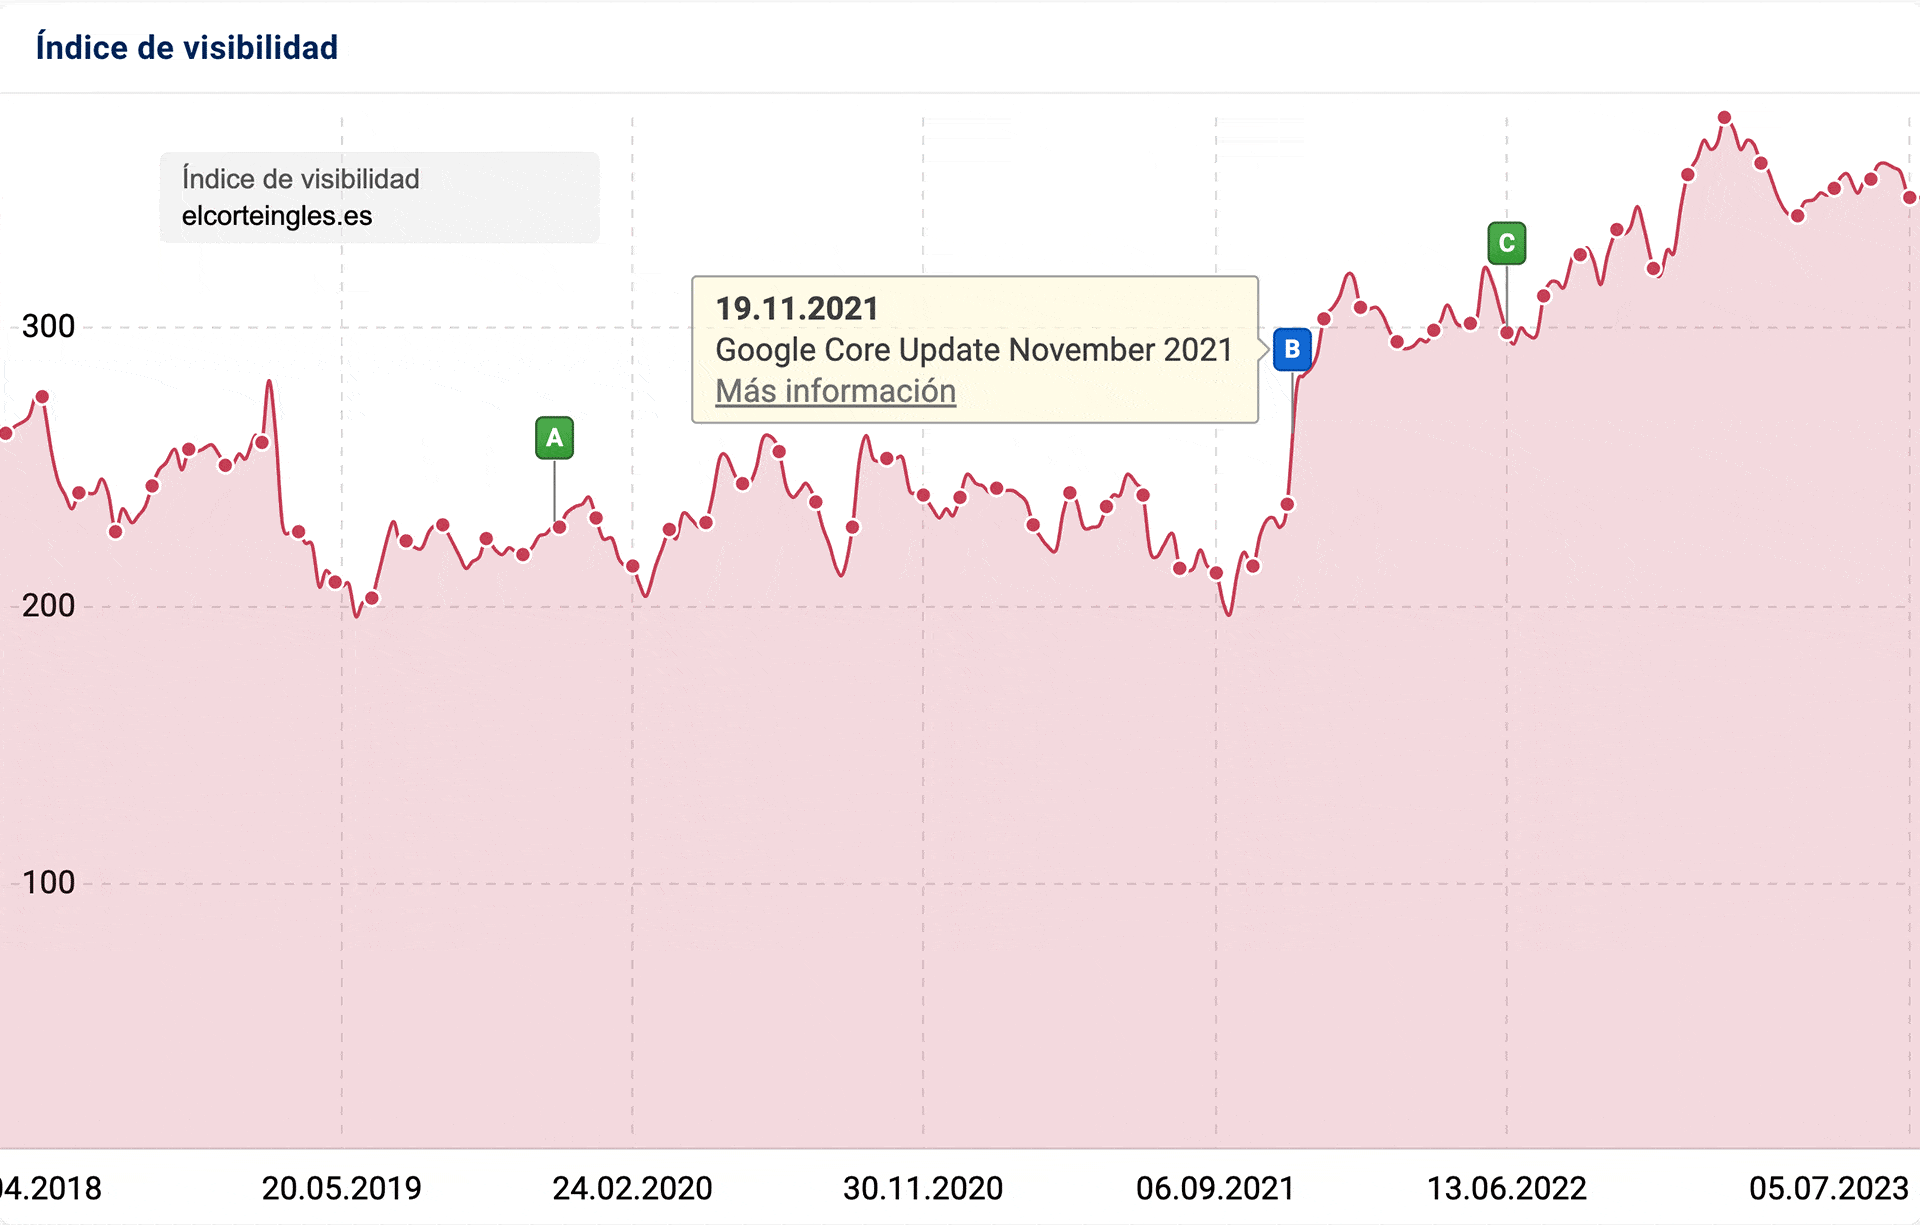Click the Google Core Update November 2021 text
Screen dimensions: 1920x1225
(973, 350)
